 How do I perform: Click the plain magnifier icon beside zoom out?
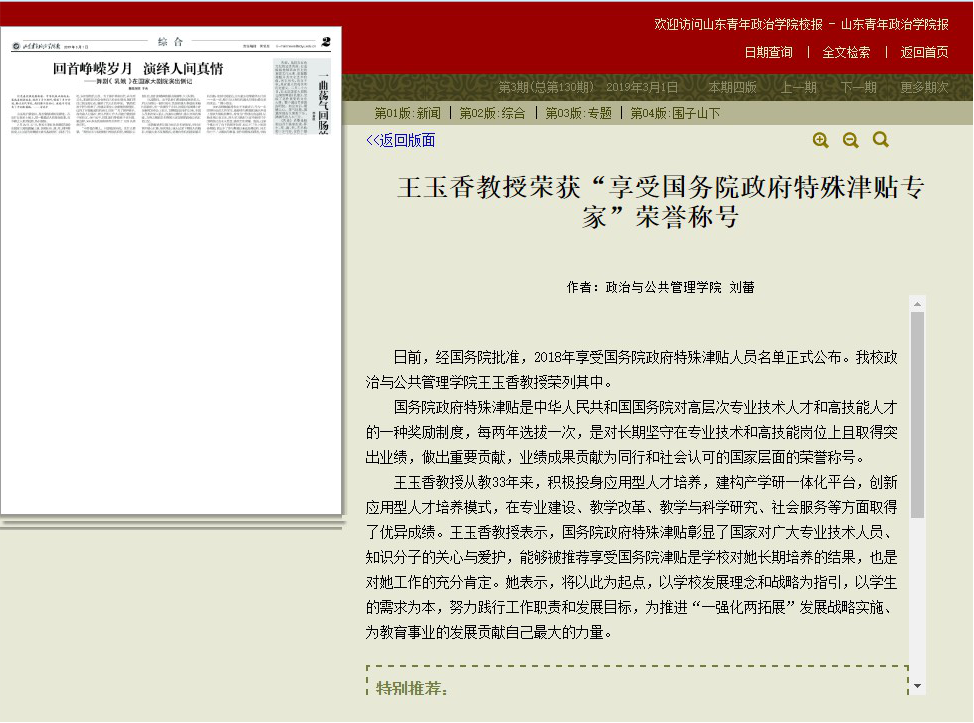pyautogui.click(x=880, y=140)
